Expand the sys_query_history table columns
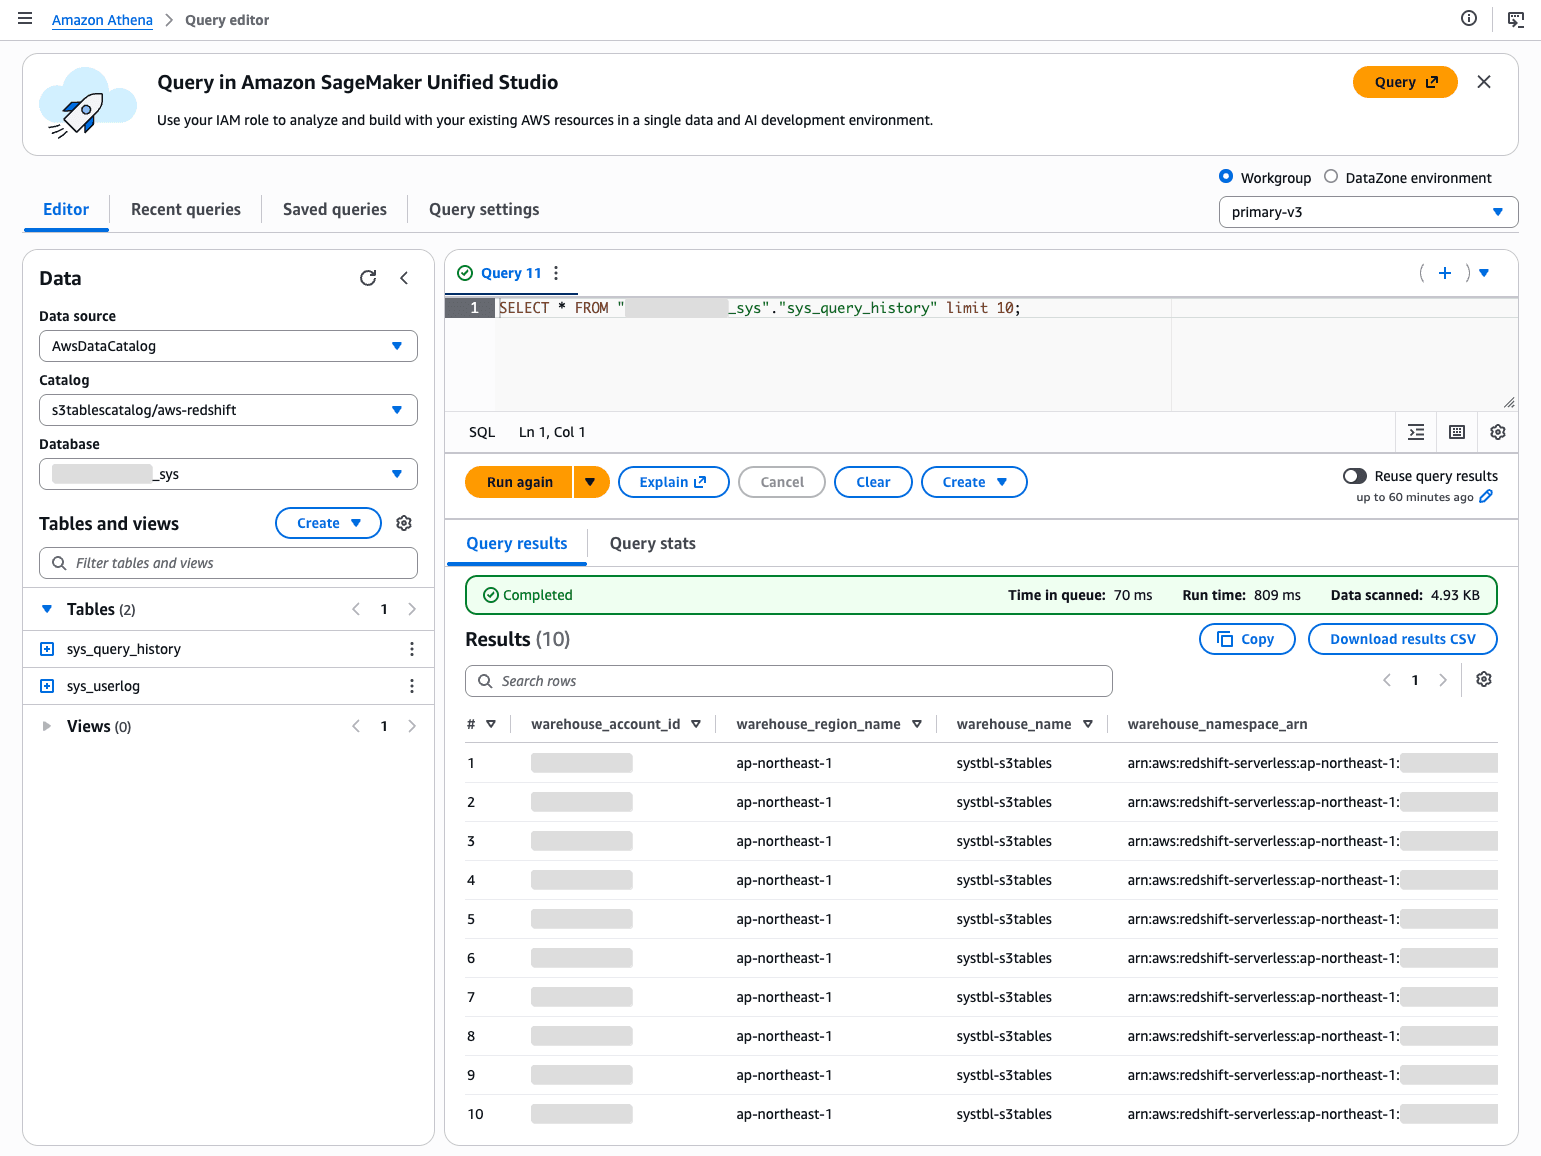1541x1156 pixels. click(47, 649)
